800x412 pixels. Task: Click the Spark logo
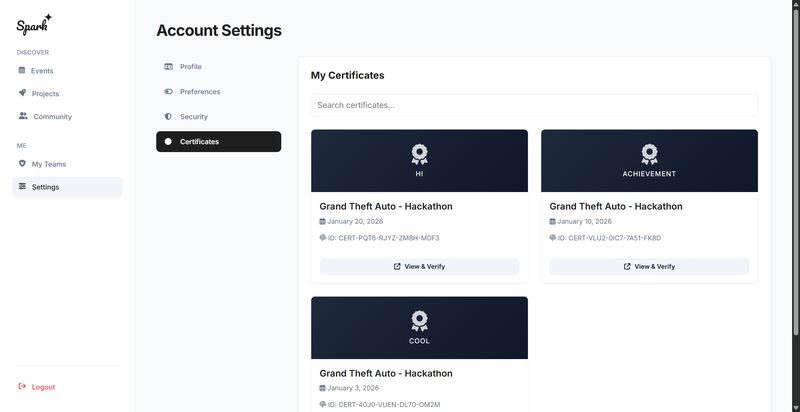pos(34,24)
